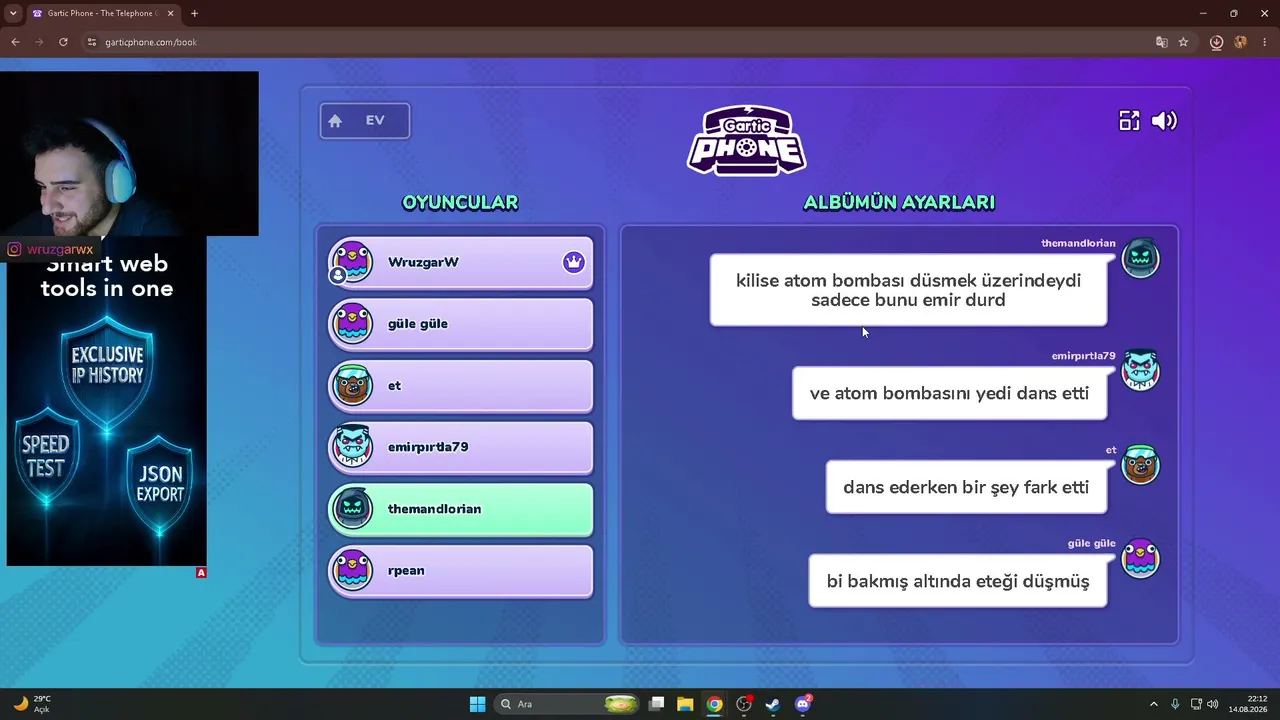Click the EV home button

365,121
